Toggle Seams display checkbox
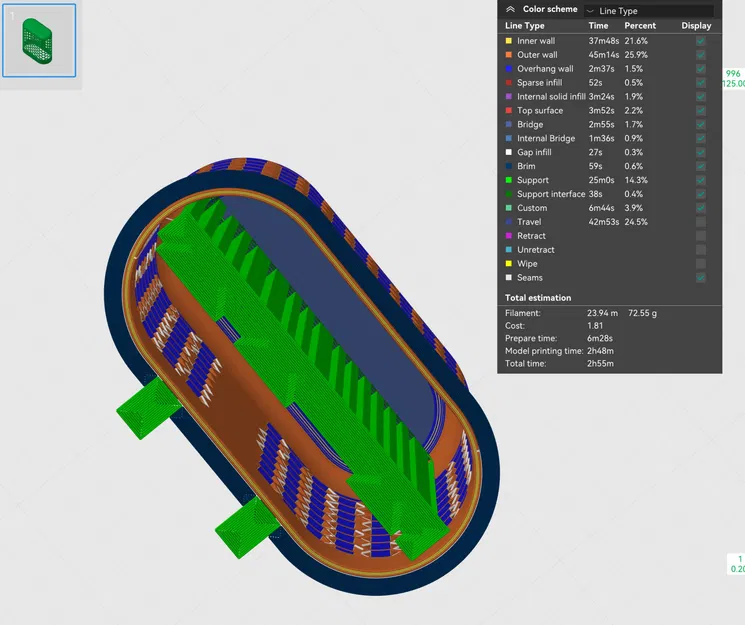This screenshot has height=625, width=745. coord(700,278)
